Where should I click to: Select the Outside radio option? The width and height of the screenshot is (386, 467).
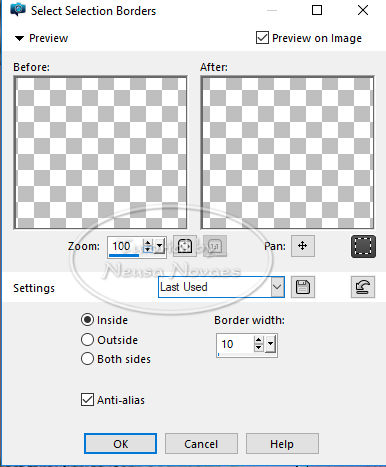click(x=87, y=340)
